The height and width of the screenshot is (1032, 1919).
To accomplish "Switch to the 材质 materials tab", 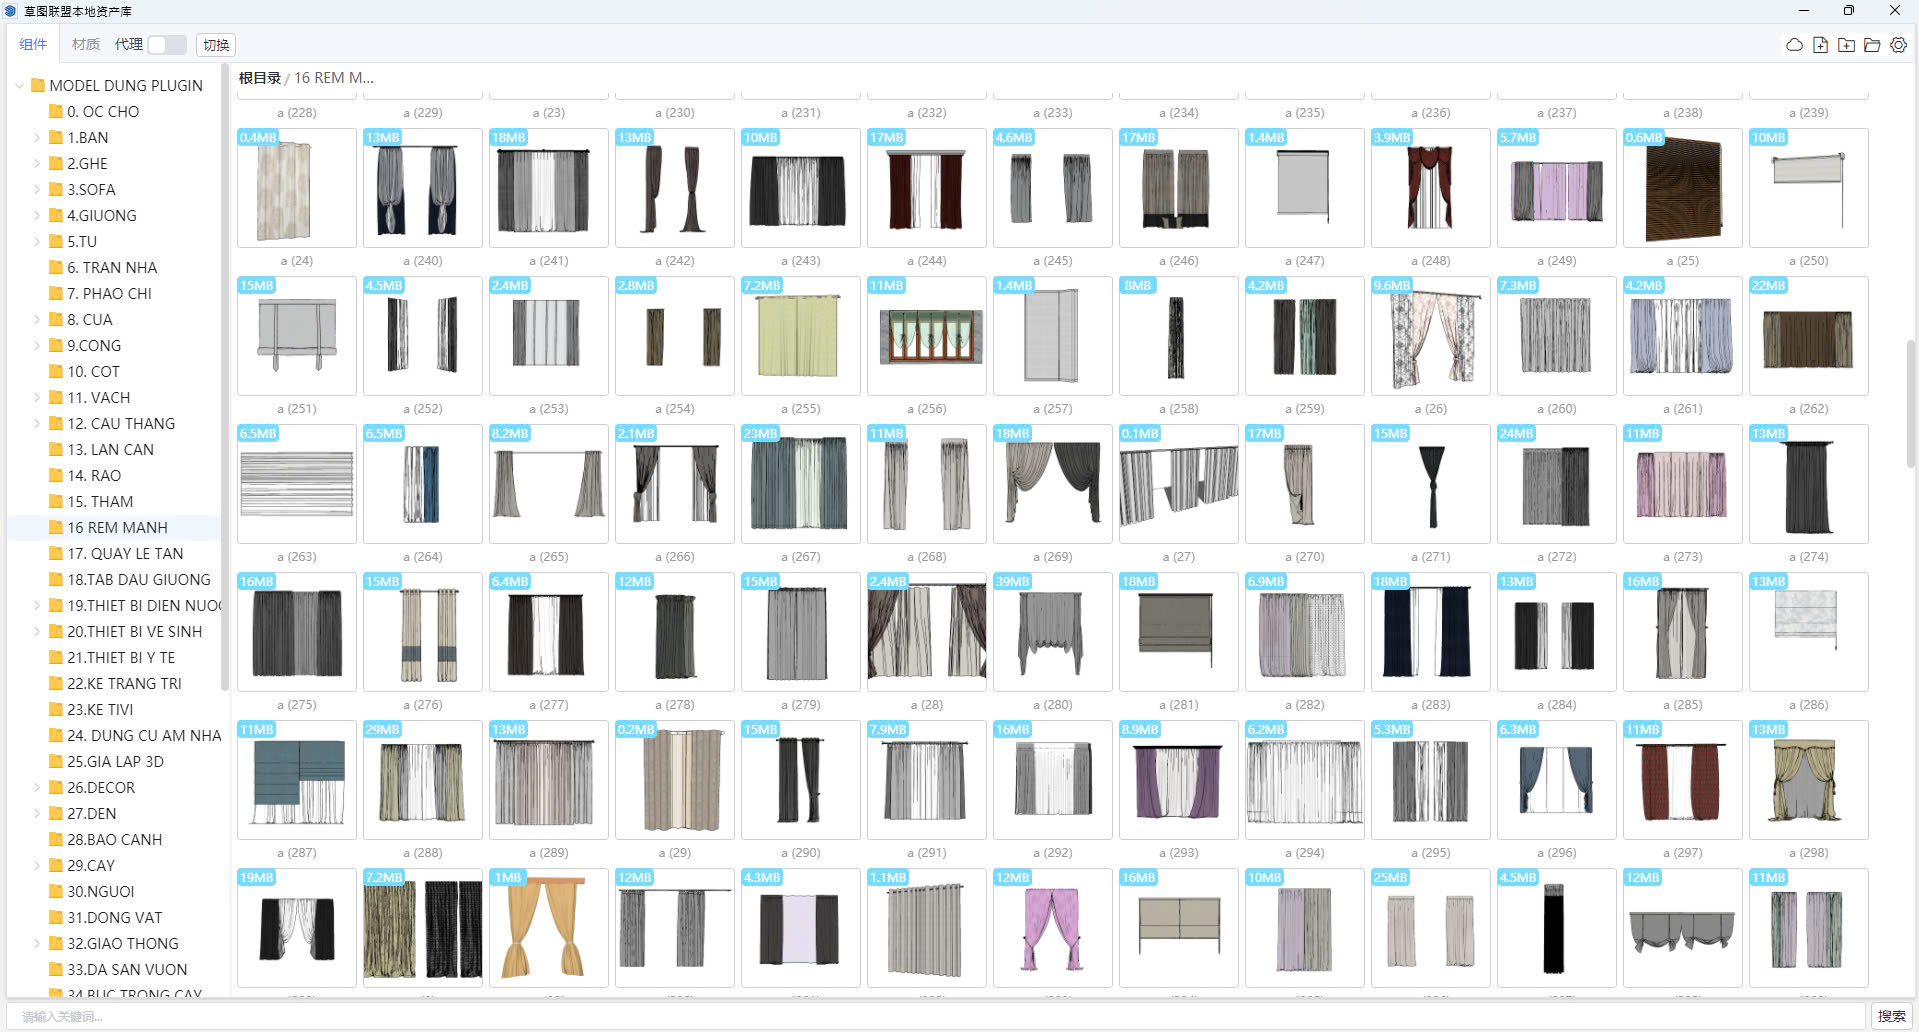I will click(85, 45).
